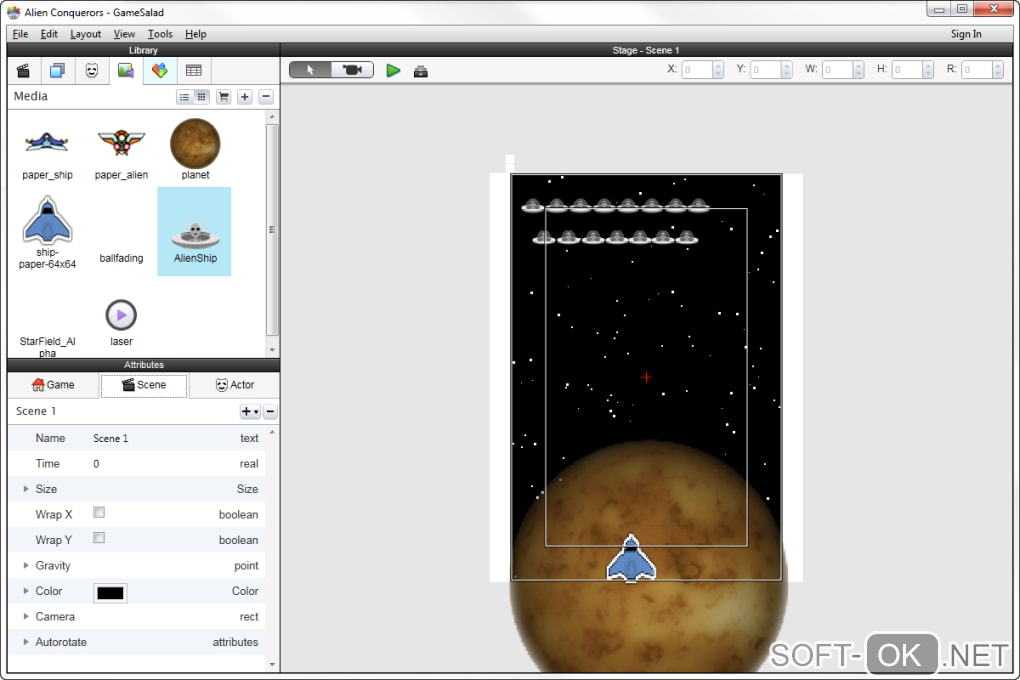Select the paper_ship image
The image size is (1020, 680).
point(47,150)
